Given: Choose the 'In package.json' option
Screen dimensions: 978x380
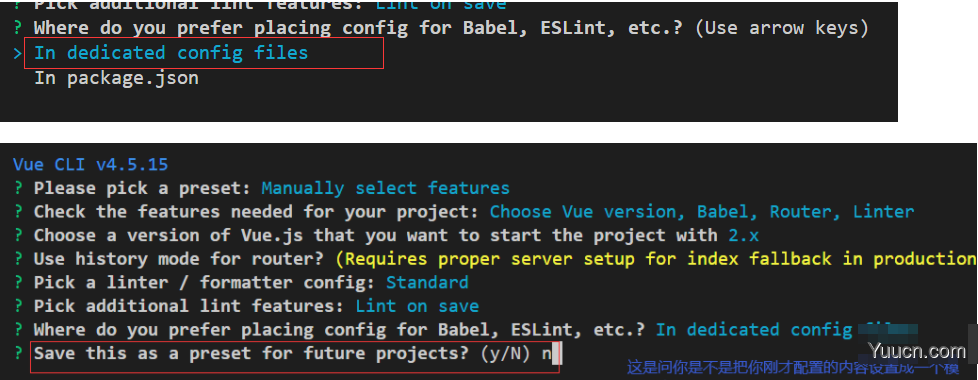Looking at the screenshot, I should click(x=116, y=78).
